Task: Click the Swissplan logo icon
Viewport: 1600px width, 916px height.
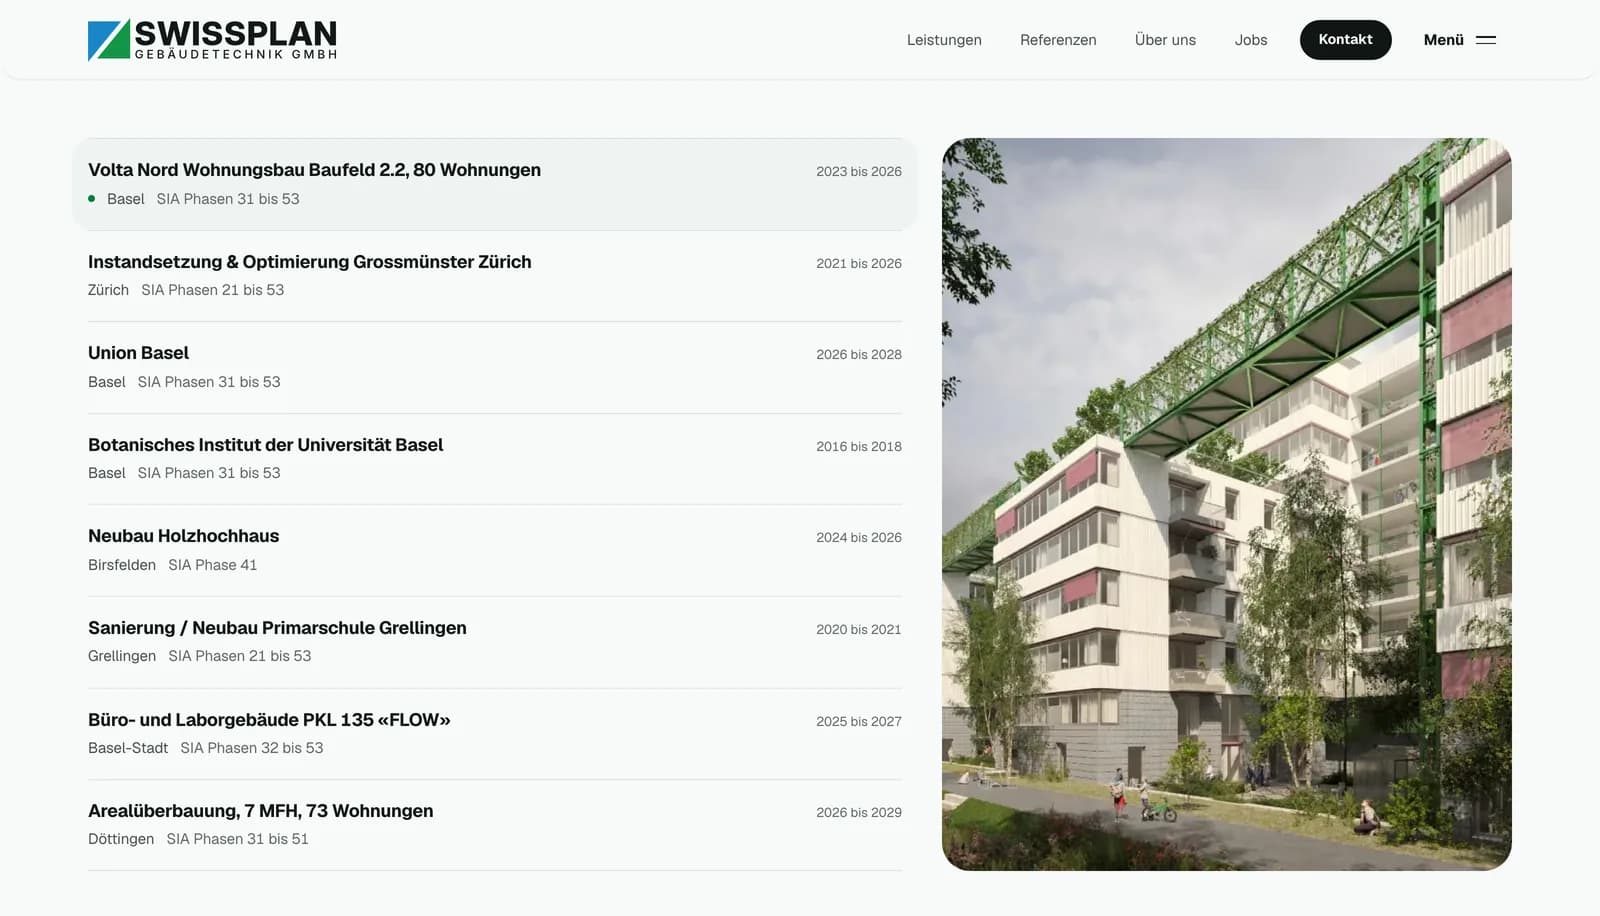Action: [x=109, y=40]
